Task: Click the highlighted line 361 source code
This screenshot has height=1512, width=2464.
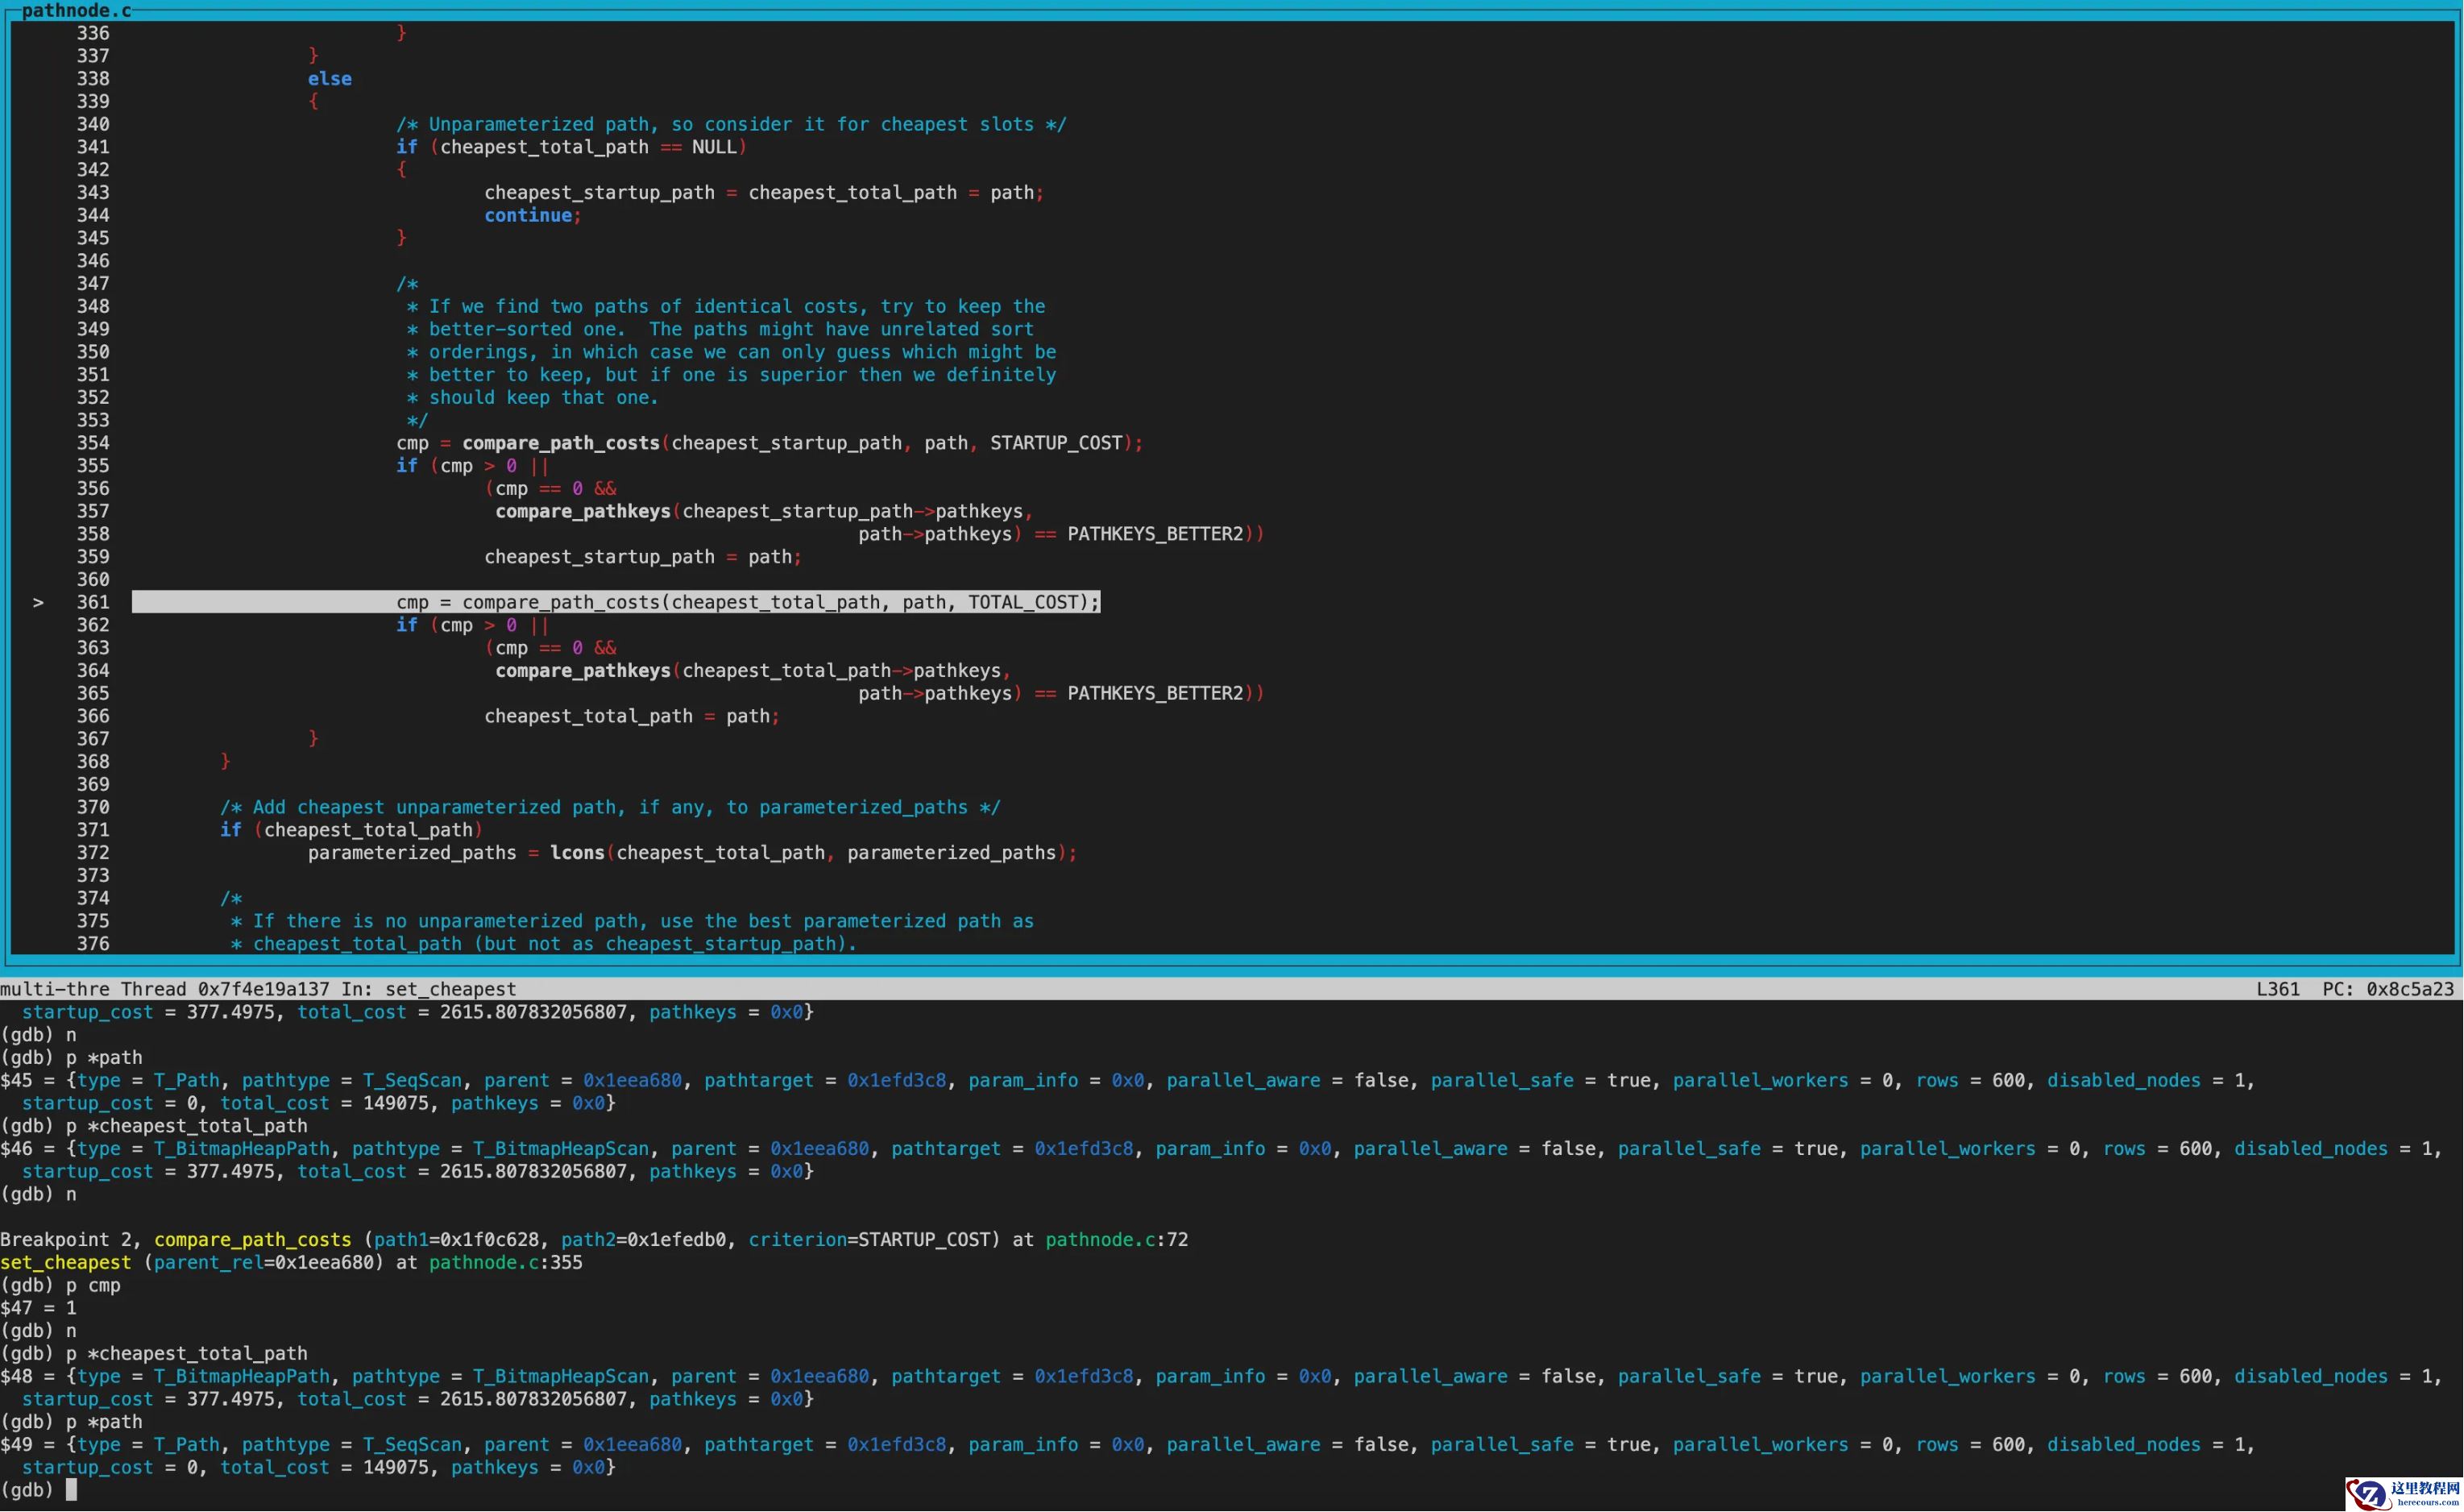Action: pos(746,602)
